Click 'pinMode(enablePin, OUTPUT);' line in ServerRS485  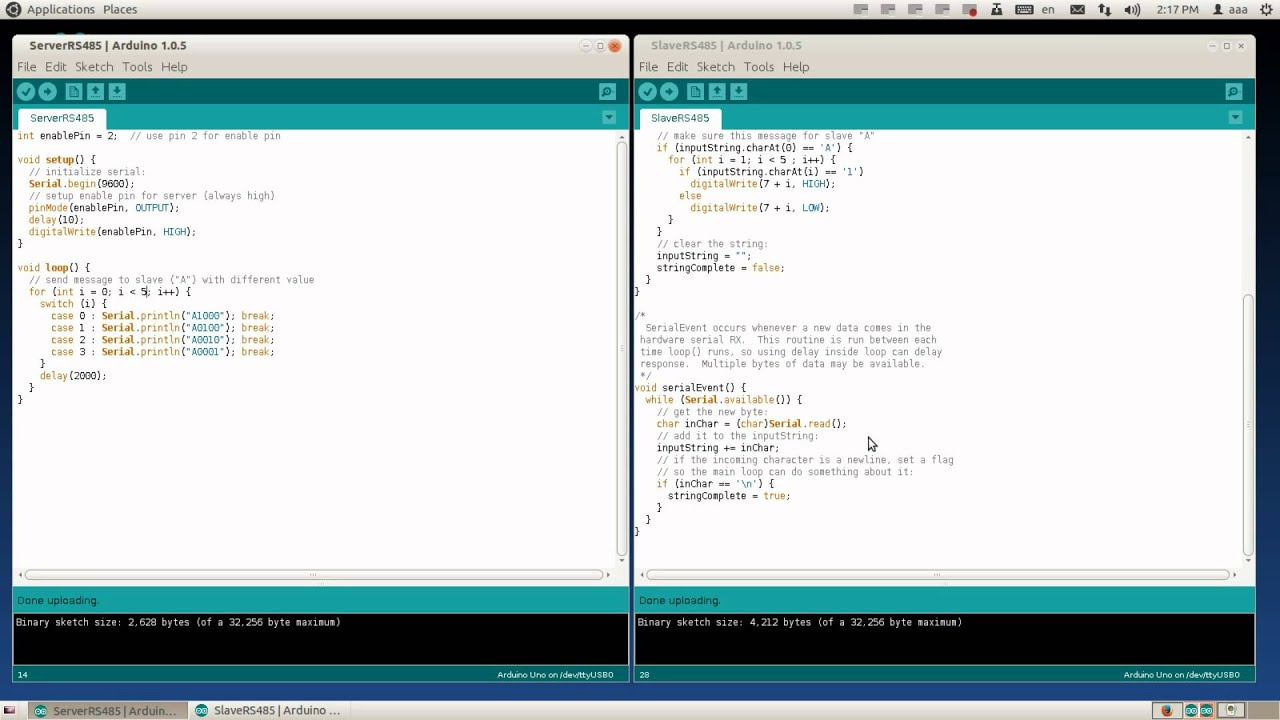tap(104, 208)
